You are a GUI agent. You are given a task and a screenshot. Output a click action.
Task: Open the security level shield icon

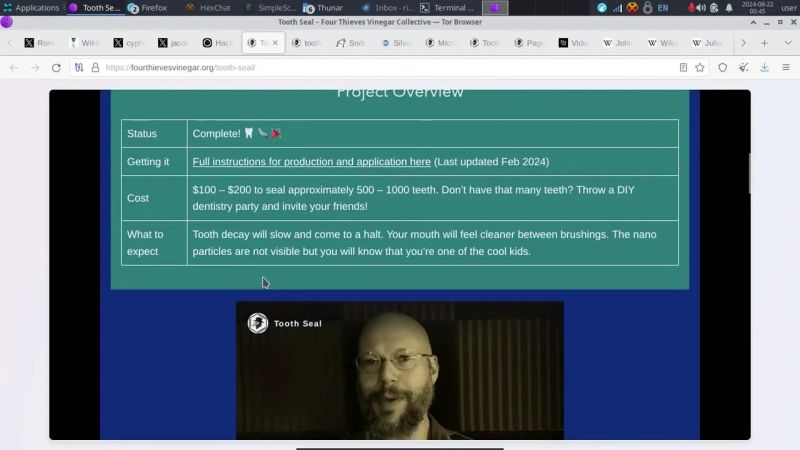coord(722,67)
